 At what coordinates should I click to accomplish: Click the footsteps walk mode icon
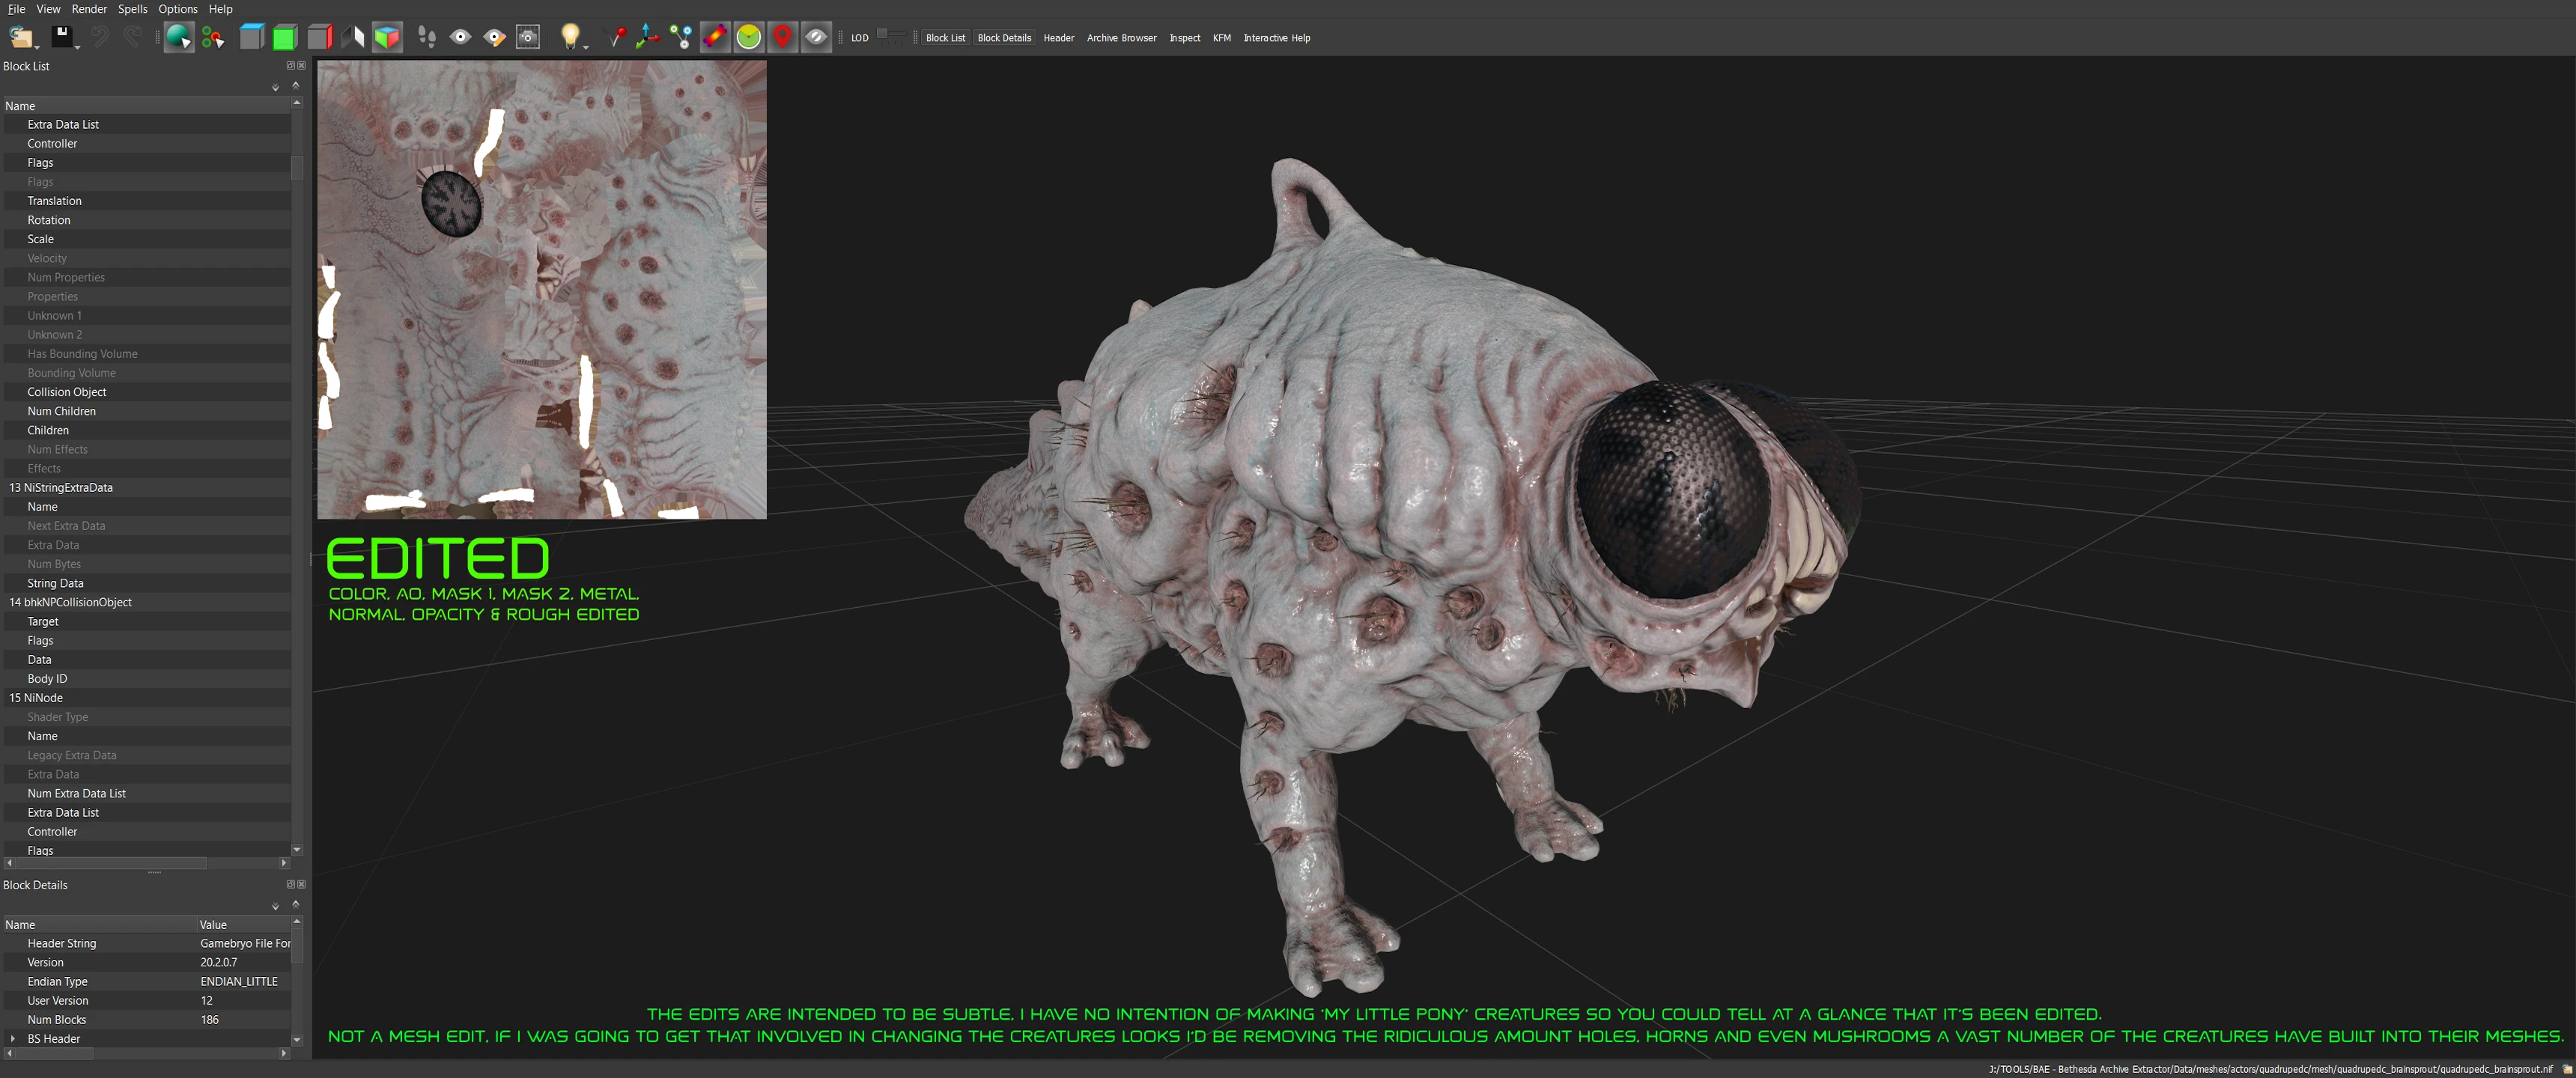427,37
